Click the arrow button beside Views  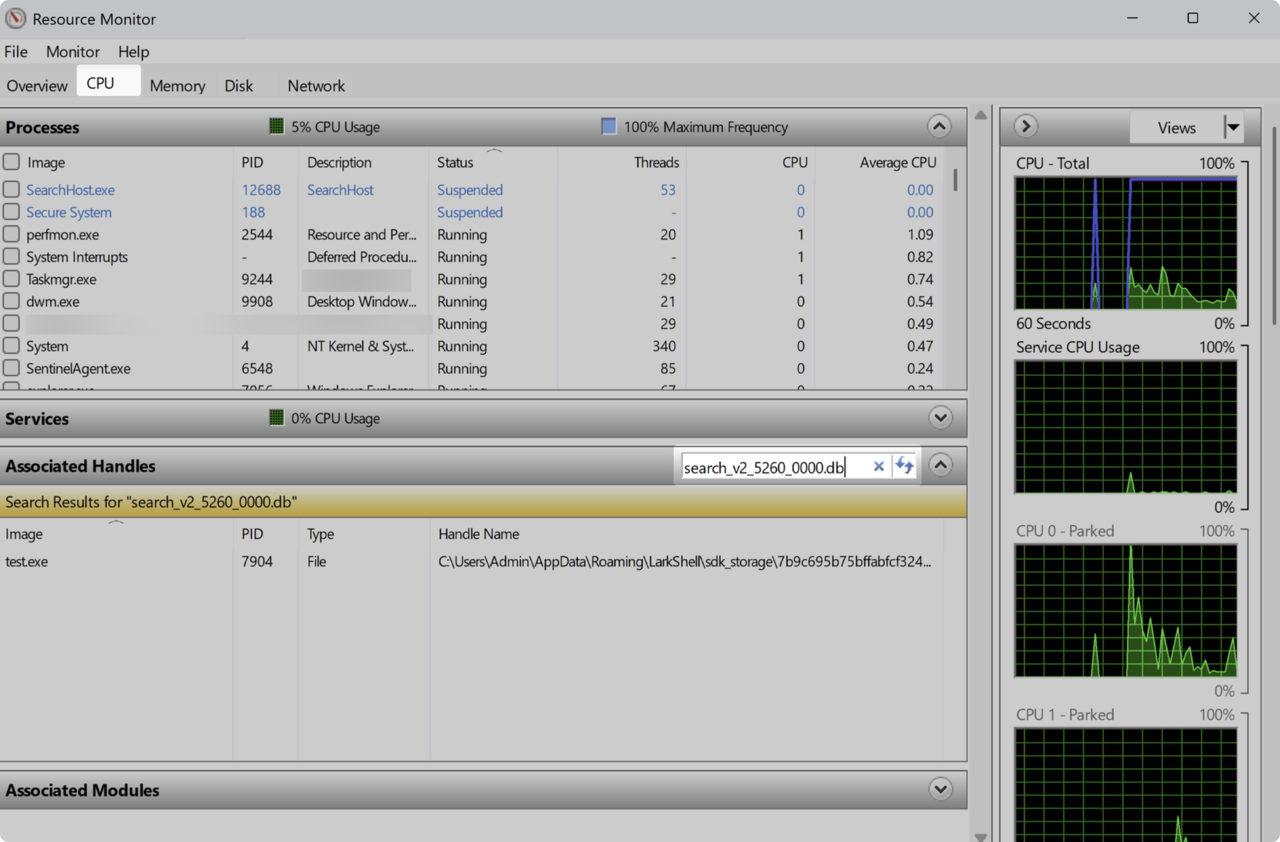1024,126
